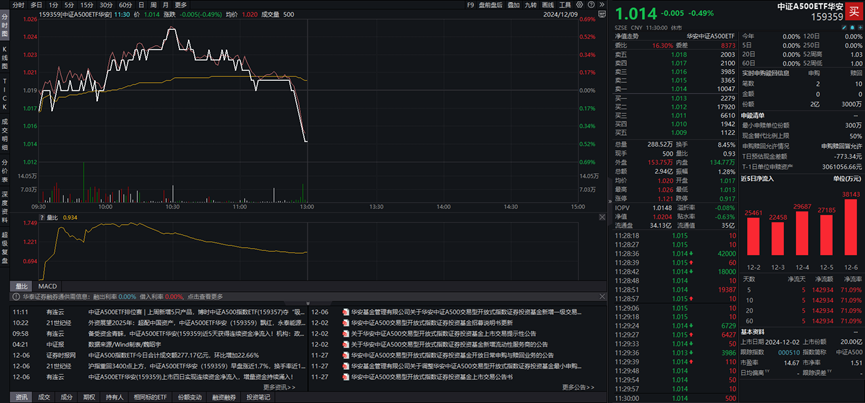Screen dimensions: 865x403
Task: Click the pencil edit icon under stock code
Action: (844, 28)
